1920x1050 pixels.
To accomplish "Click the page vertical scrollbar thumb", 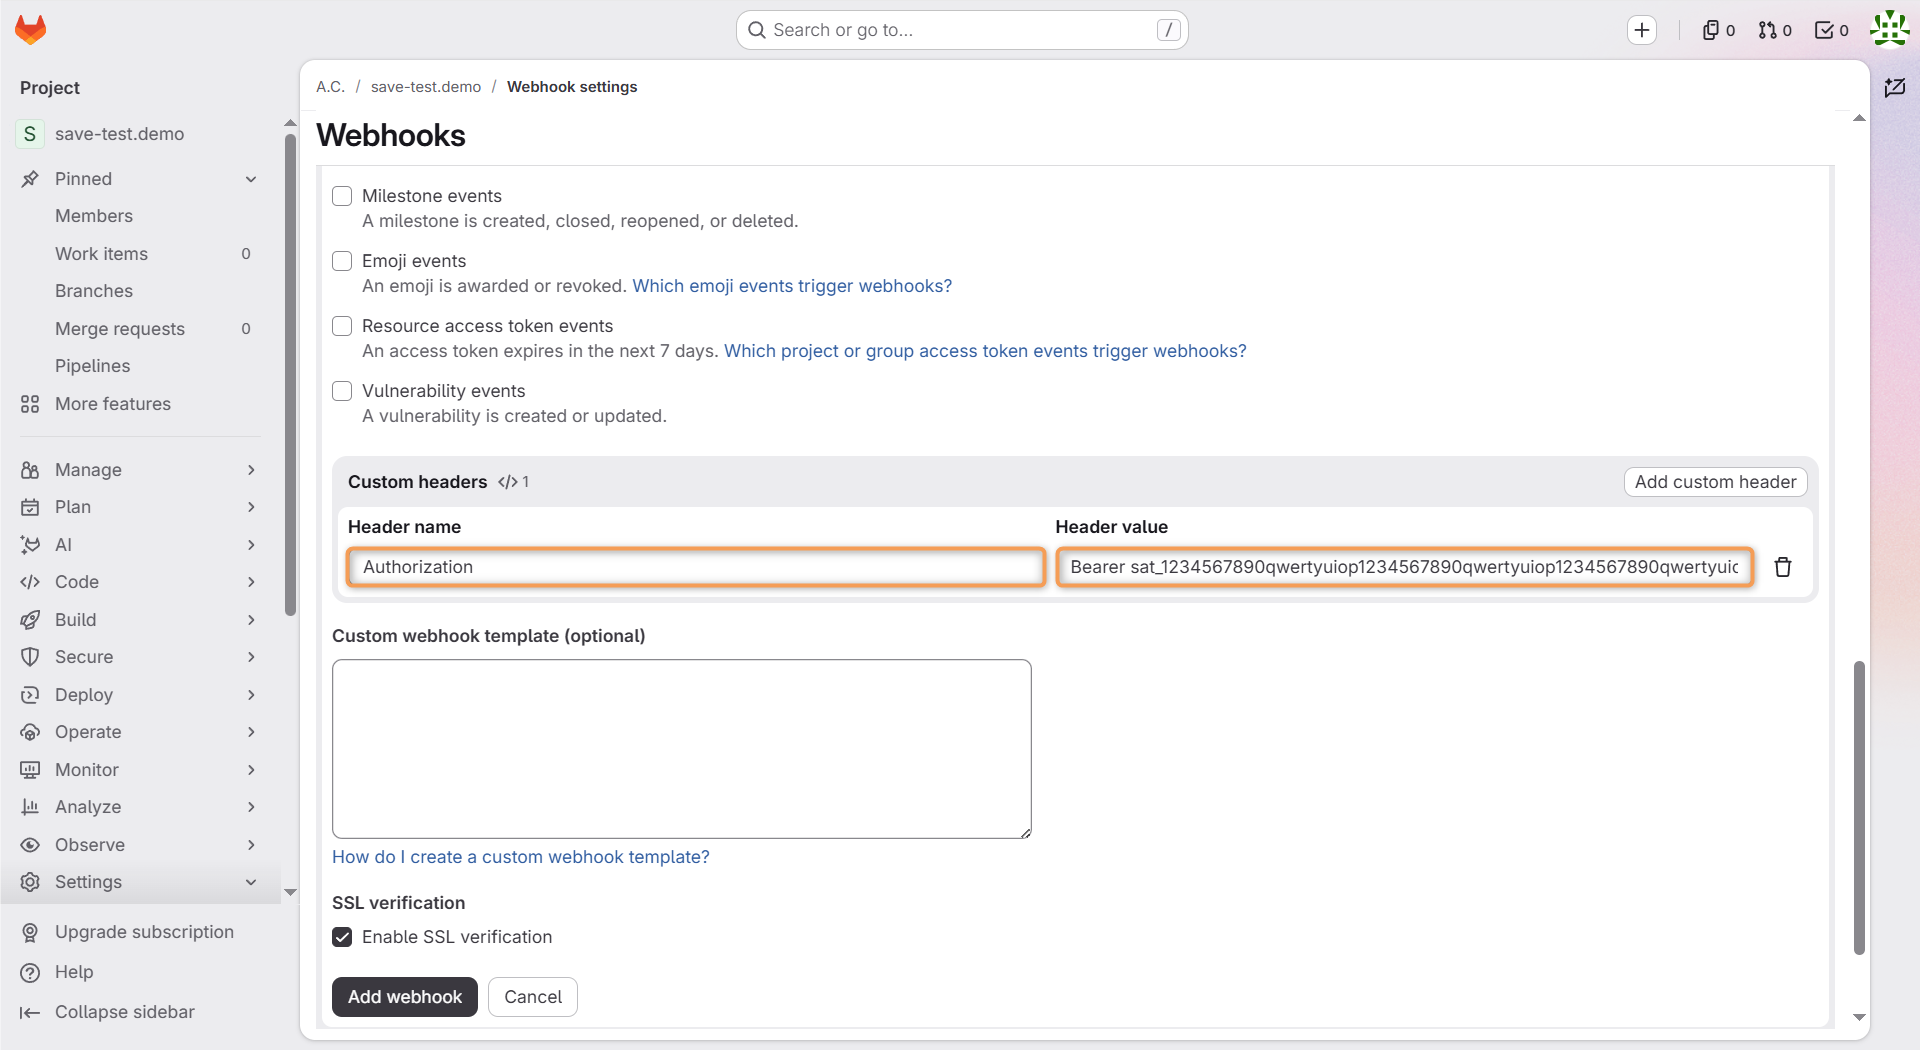I will [x=1859, y=808].
